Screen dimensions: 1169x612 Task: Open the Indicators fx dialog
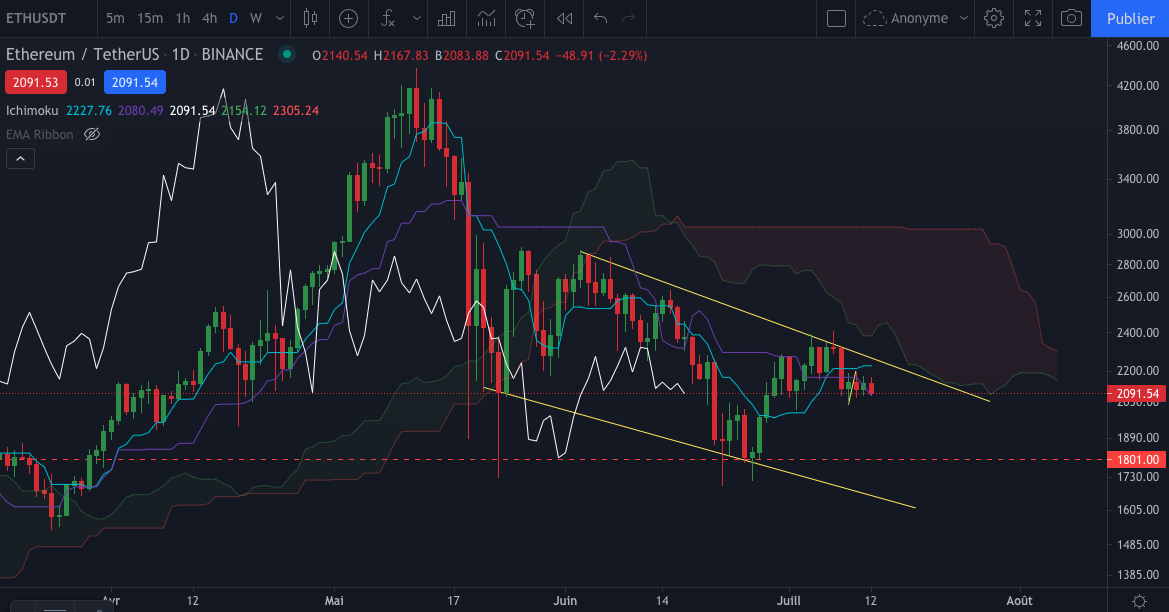(388, 18)
